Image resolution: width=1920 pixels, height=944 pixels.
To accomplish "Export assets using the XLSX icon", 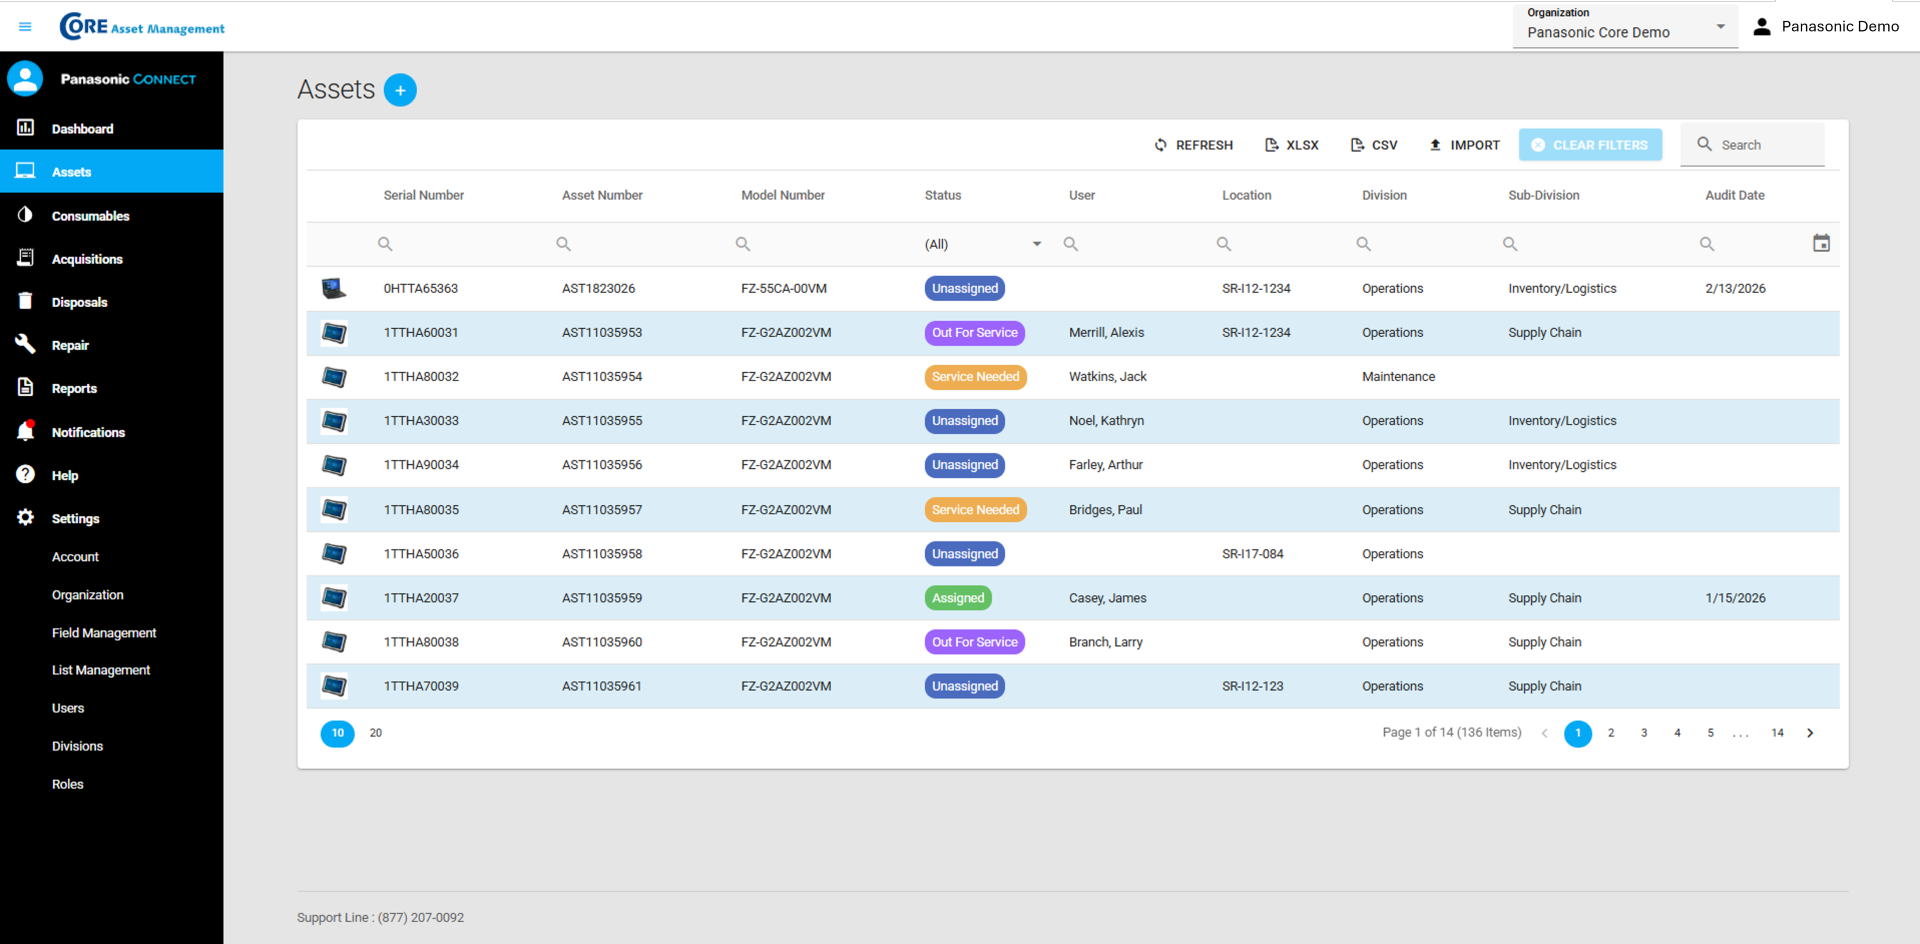I will (x=1270, y=144).
